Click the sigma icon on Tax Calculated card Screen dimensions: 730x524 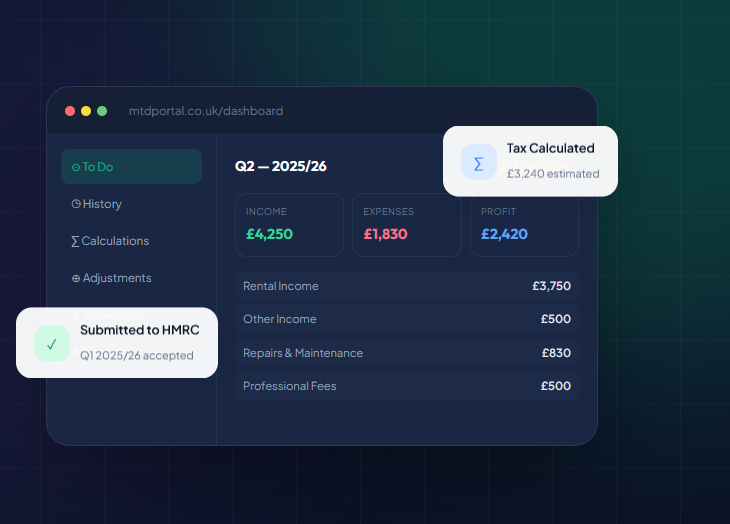coord(478,162)
